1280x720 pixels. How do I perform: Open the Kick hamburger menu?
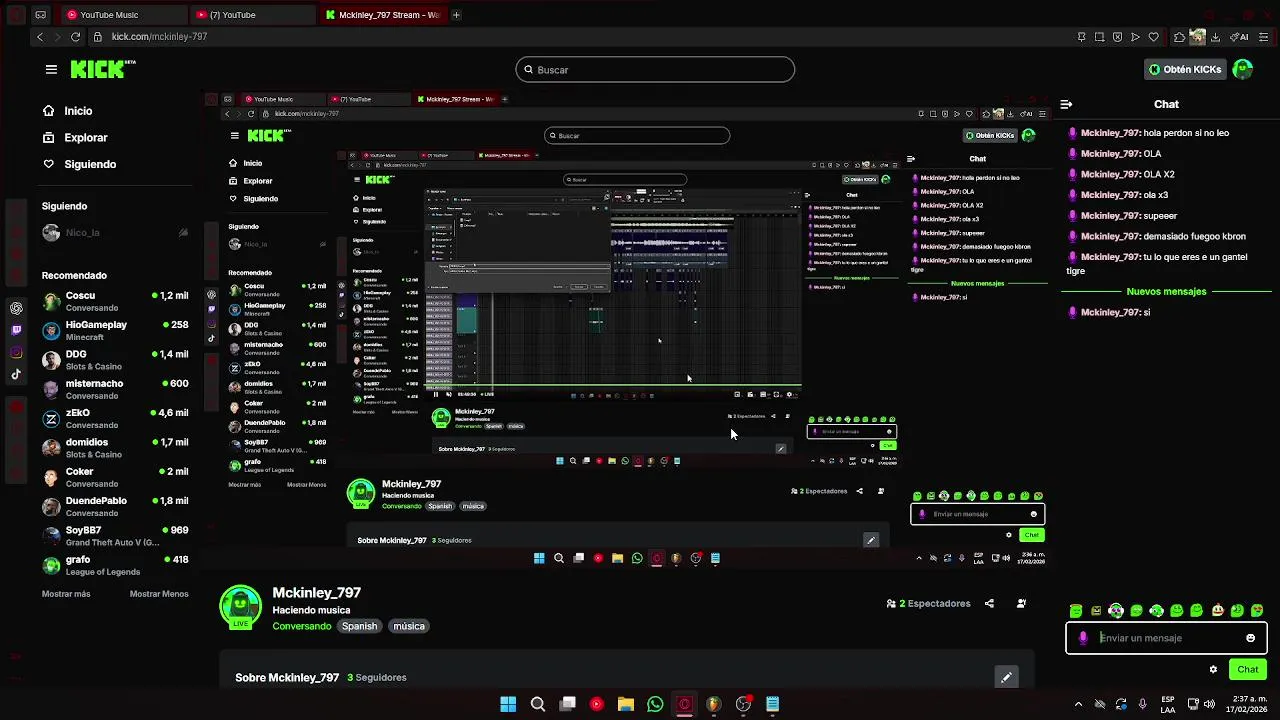click(x=51, y=69)
